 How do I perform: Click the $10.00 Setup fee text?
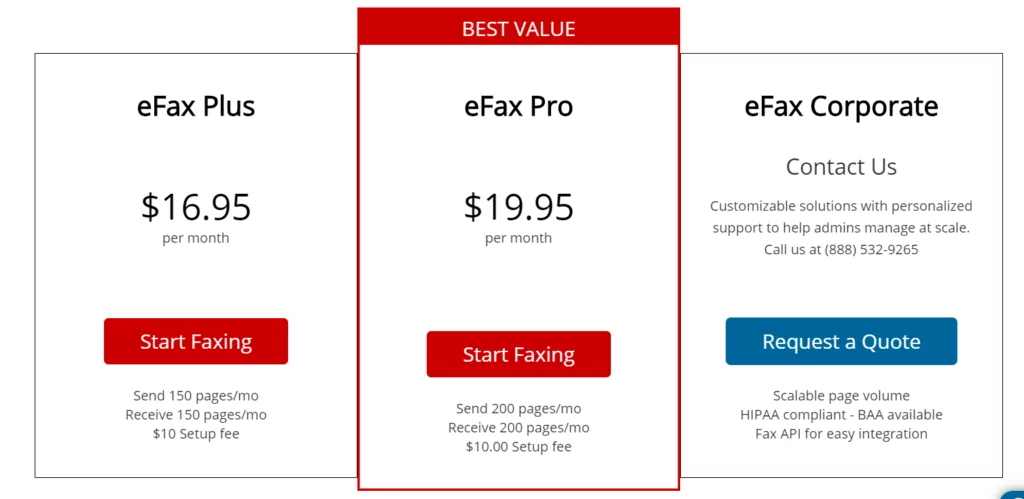518,447
